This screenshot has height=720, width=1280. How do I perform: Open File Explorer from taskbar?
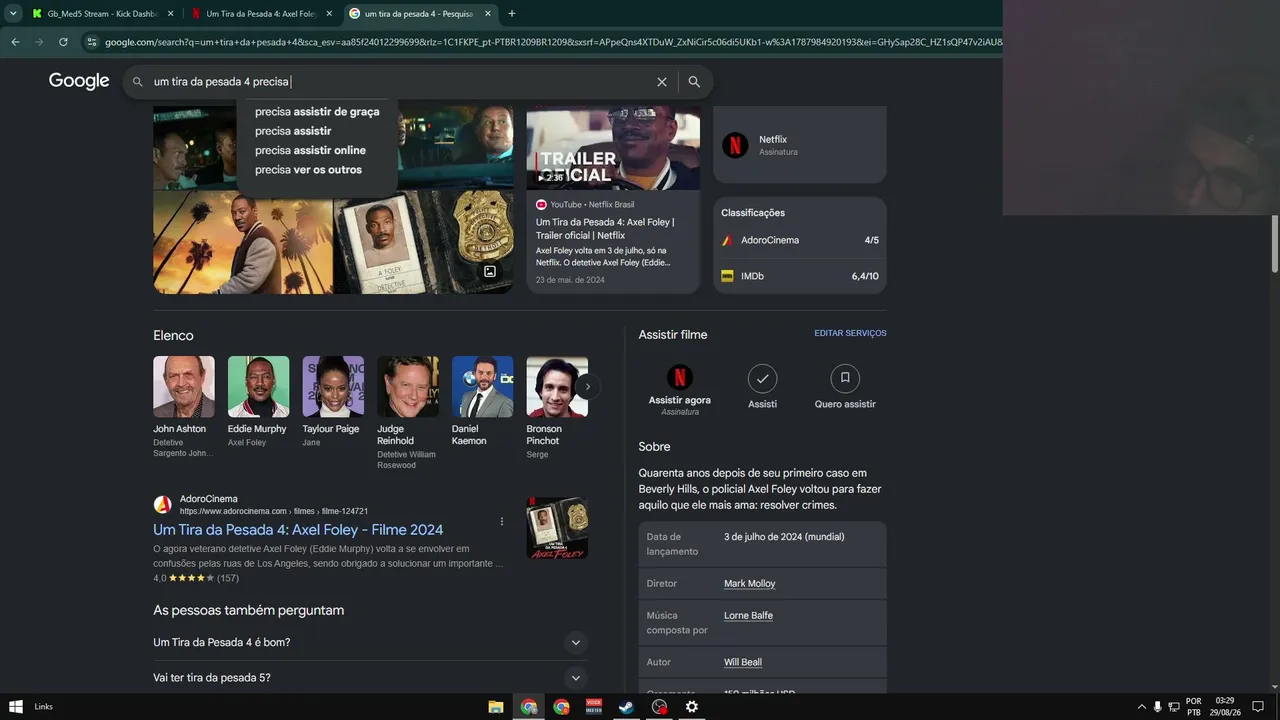[496, 707]
